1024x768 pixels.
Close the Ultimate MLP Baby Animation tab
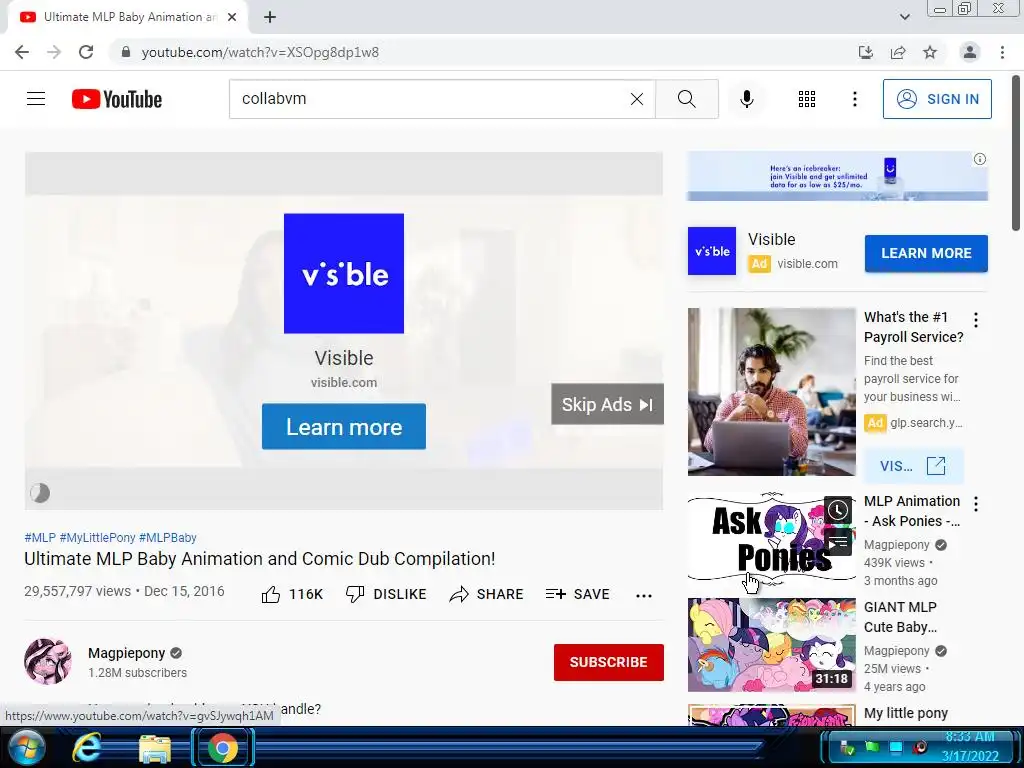coord(232,17)
